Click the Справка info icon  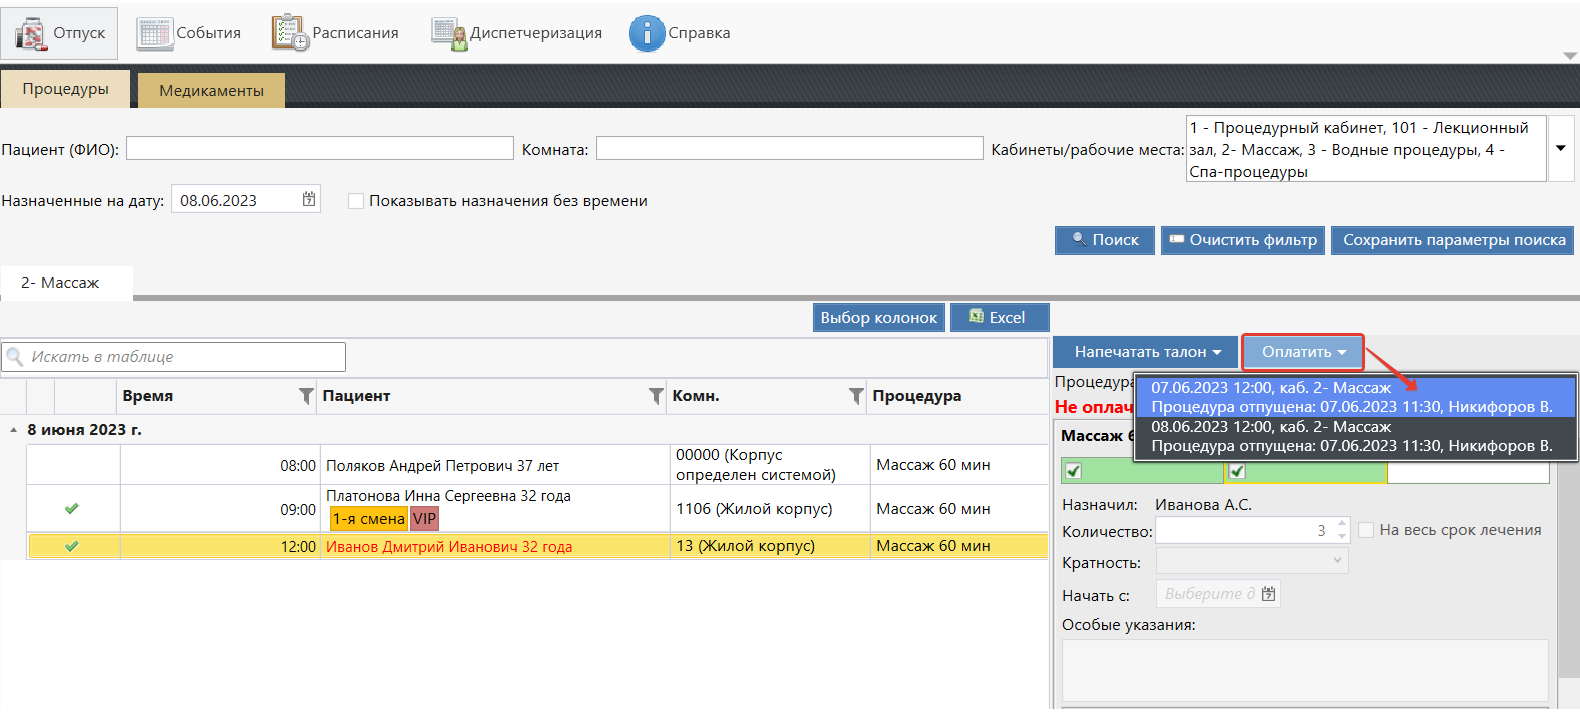pyautogui.click(x=646, y=33)
